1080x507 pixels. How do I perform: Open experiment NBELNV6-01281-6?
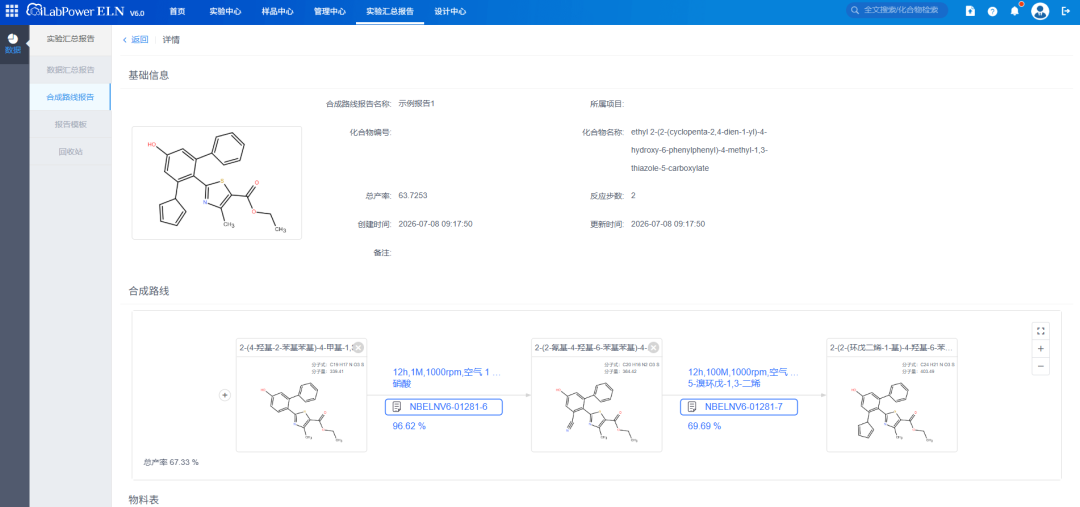(444, 407)
